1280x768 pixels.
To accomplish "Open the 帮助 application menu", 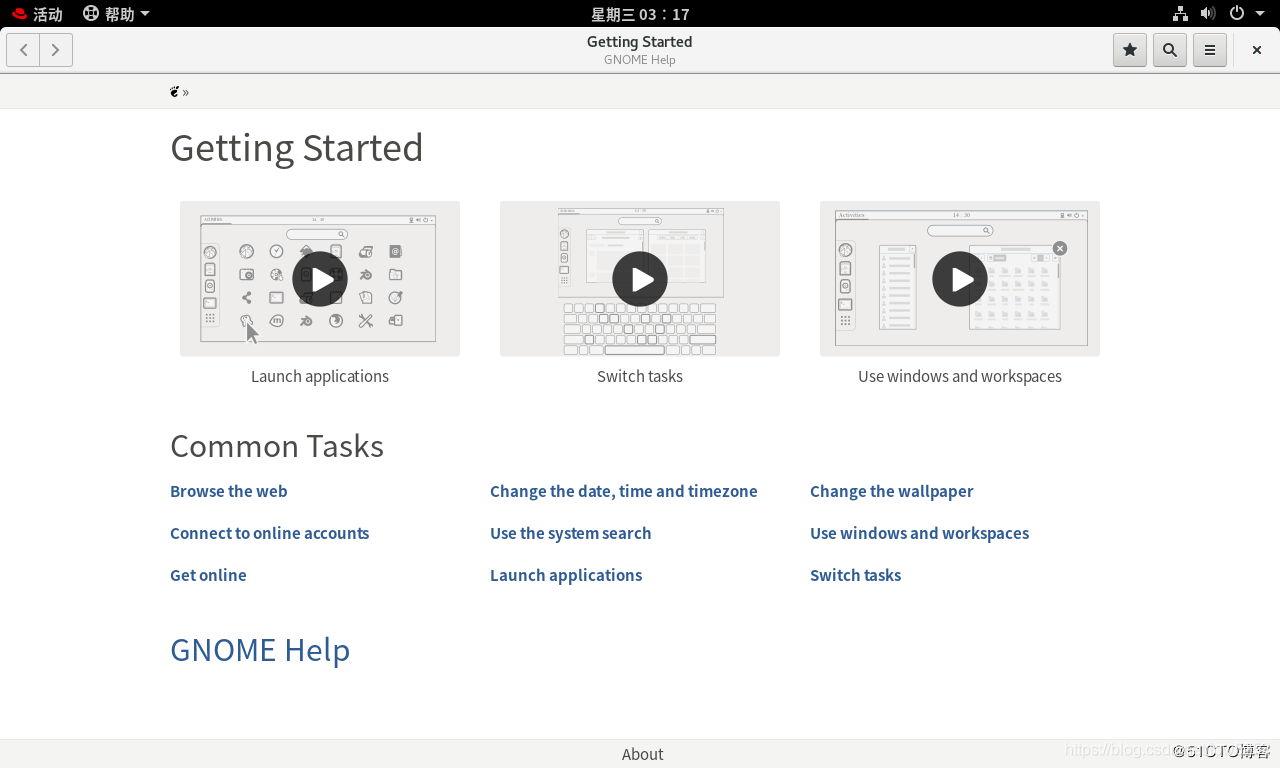I will [x=116, y=14].
